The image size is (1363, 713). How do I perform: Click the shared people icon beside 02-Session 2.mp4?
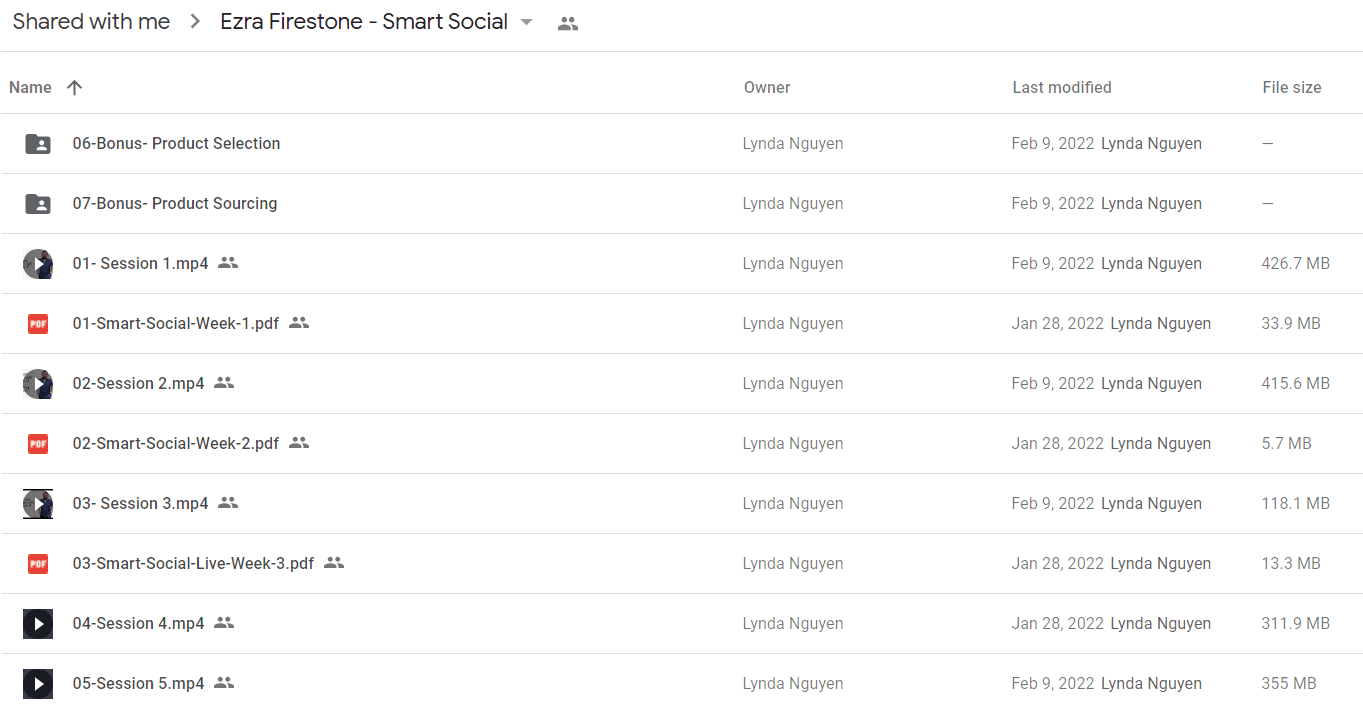(x=224, y=383)
